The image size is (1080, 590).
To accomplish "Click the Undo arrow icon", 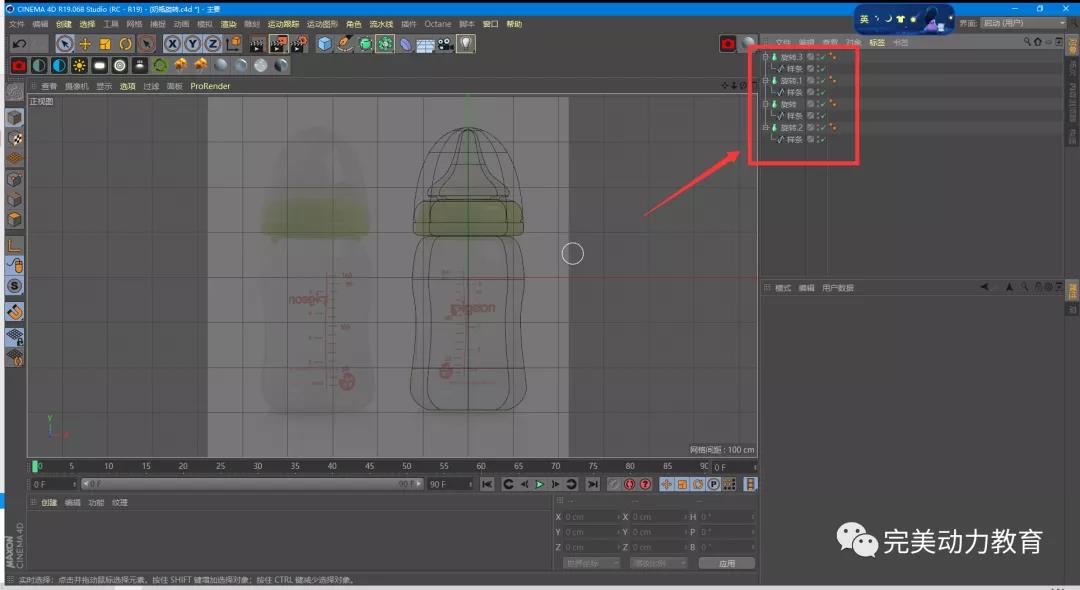I will coord(18,43).
